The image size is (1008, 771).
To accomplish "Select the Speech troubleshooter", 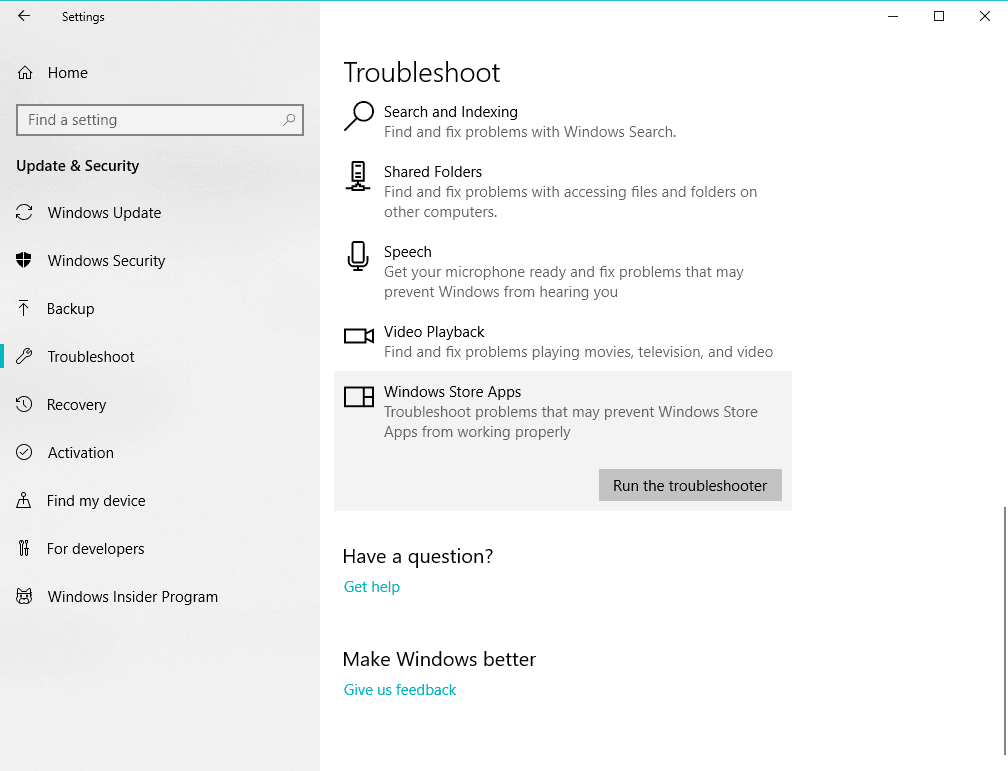I will tap(562, 271).
